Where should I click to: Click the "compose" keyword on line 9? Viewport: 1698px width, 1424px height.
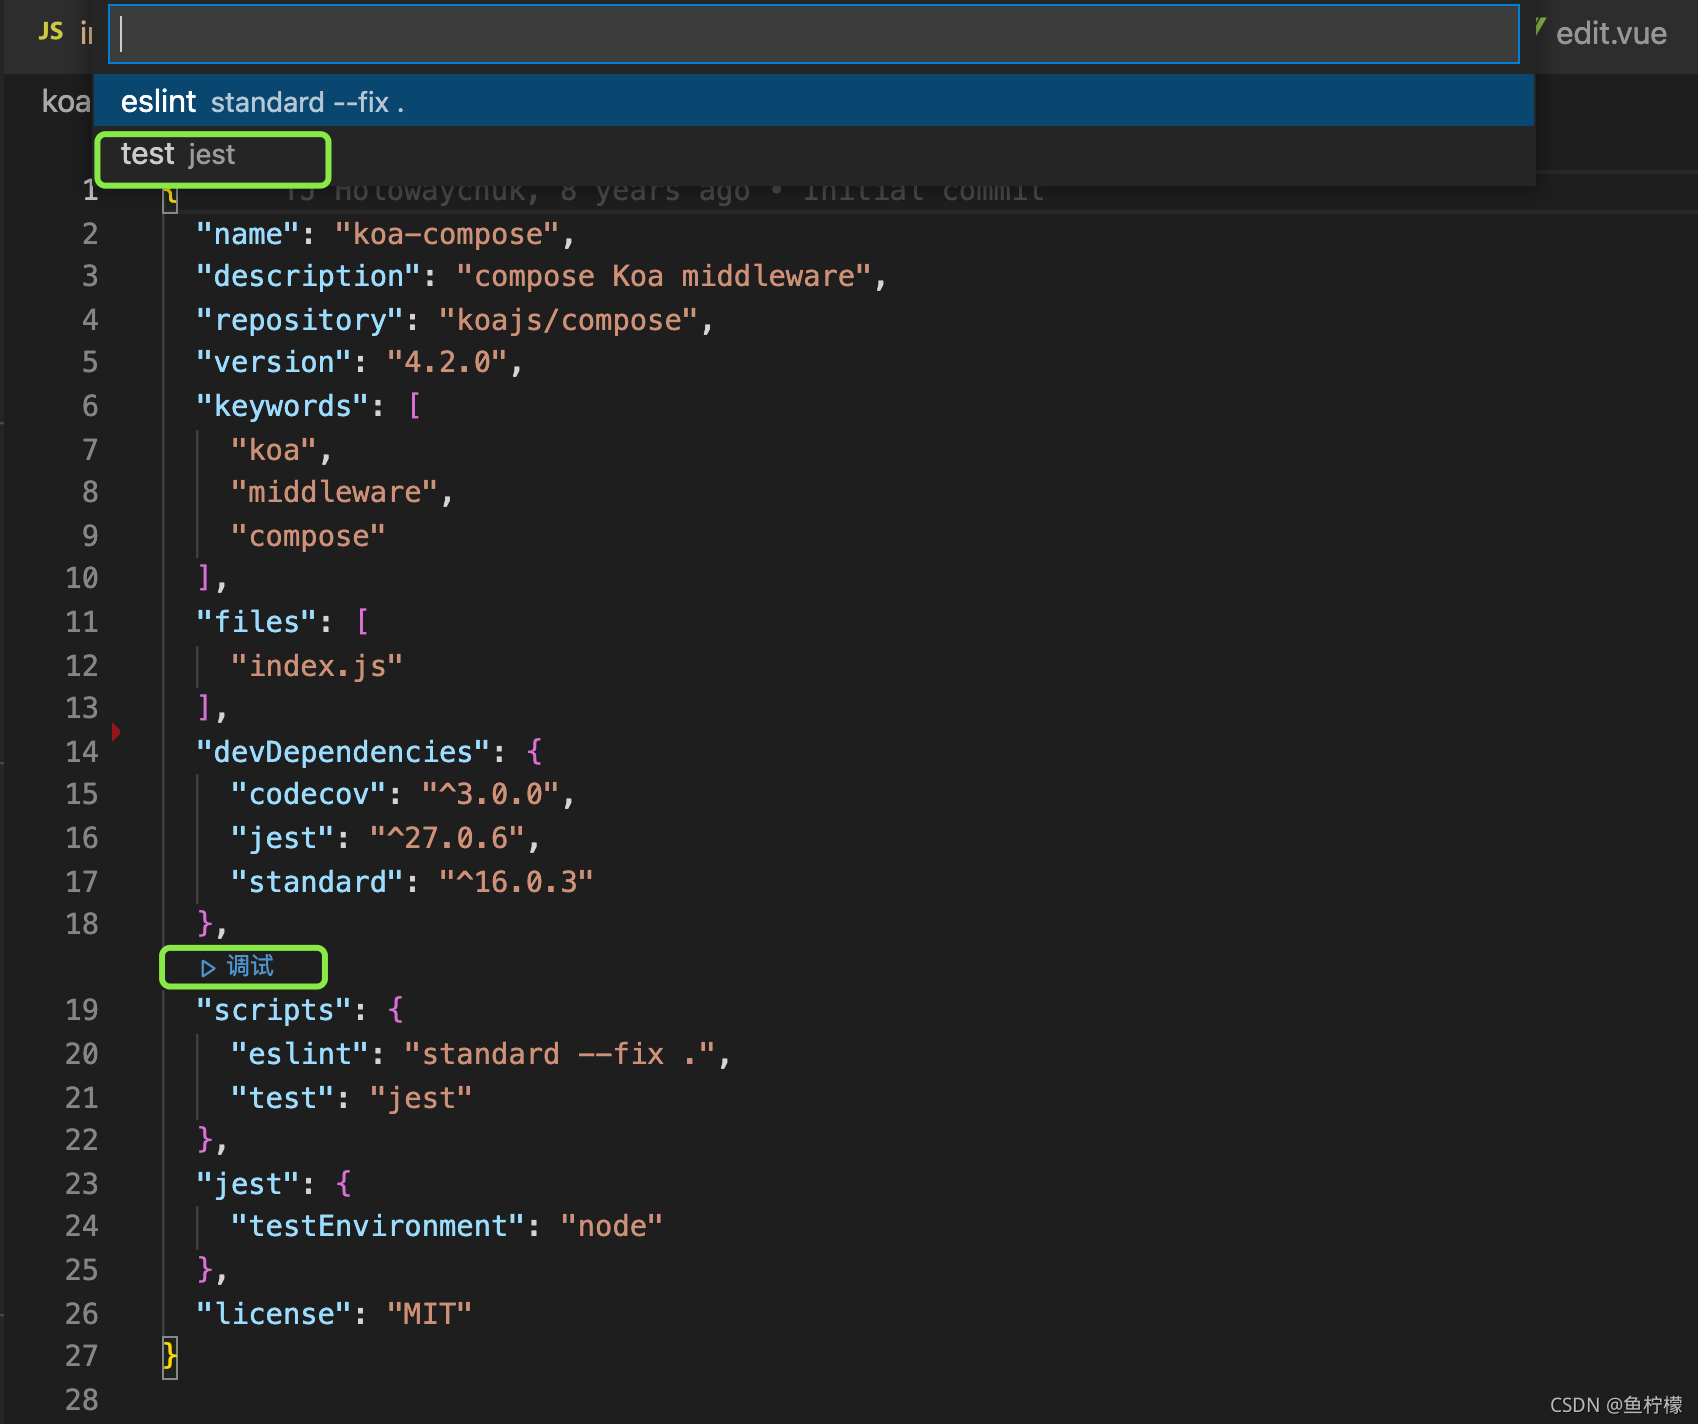[x=308, y=536]
